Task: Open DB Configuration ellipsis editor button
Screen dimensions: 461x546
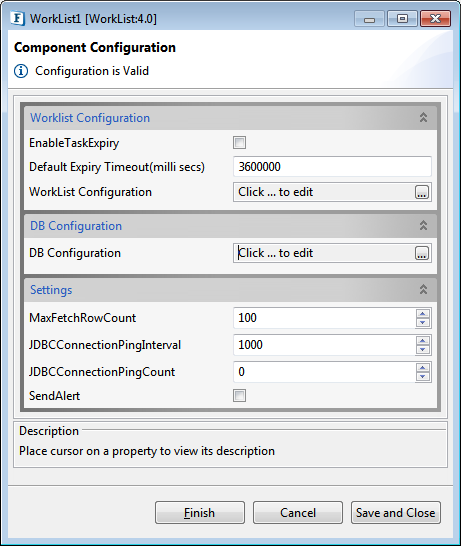Action: tap(422, 253)
